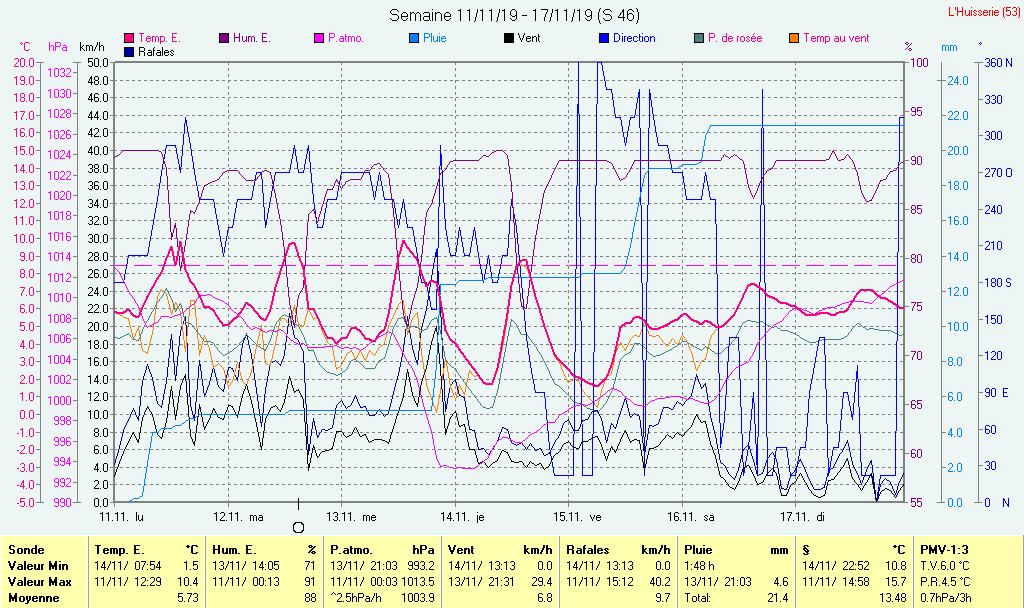The image size is (1024, 608).
Task: Click the humidity minimum entry '13/11/ 14:05'
Action: (246, 566)
